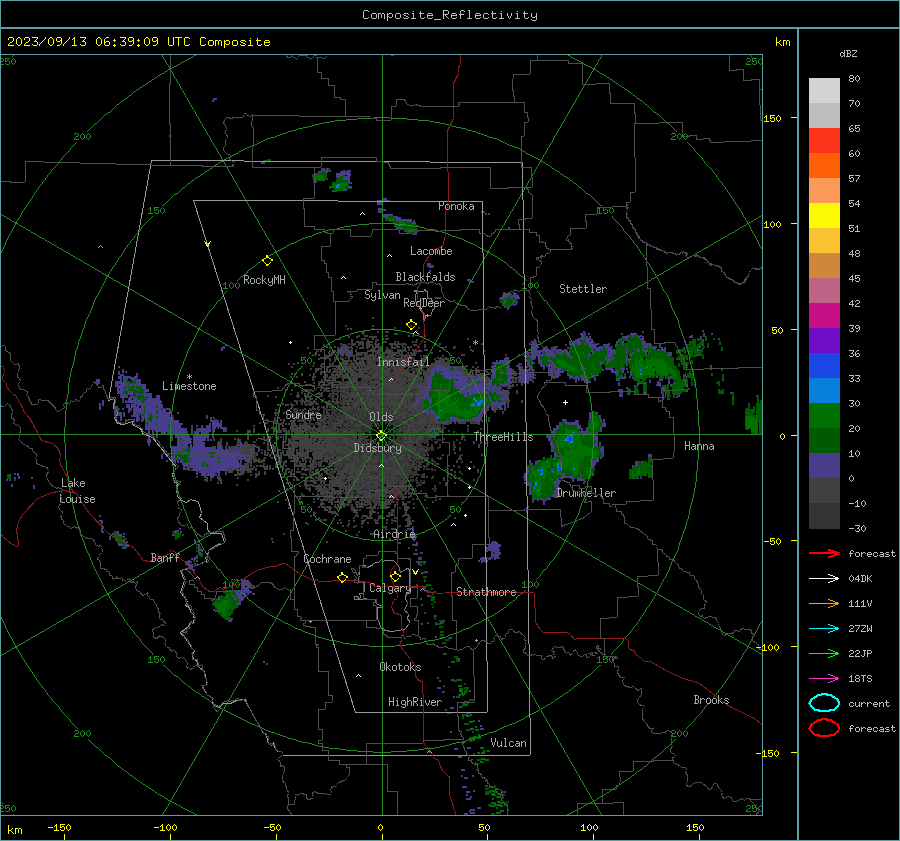Click the yellow arrow marker northeast of Calgary
This screenshot has width=900, height=841.
416,572
